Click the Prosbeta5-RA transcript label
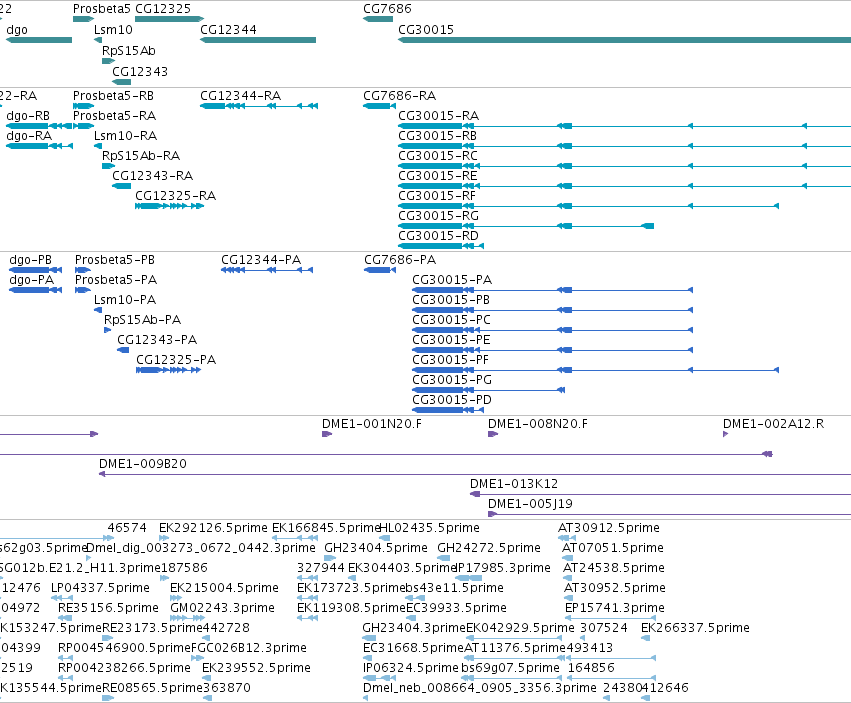The width and height of the screenshot is (851, 703). pos(114,116)
